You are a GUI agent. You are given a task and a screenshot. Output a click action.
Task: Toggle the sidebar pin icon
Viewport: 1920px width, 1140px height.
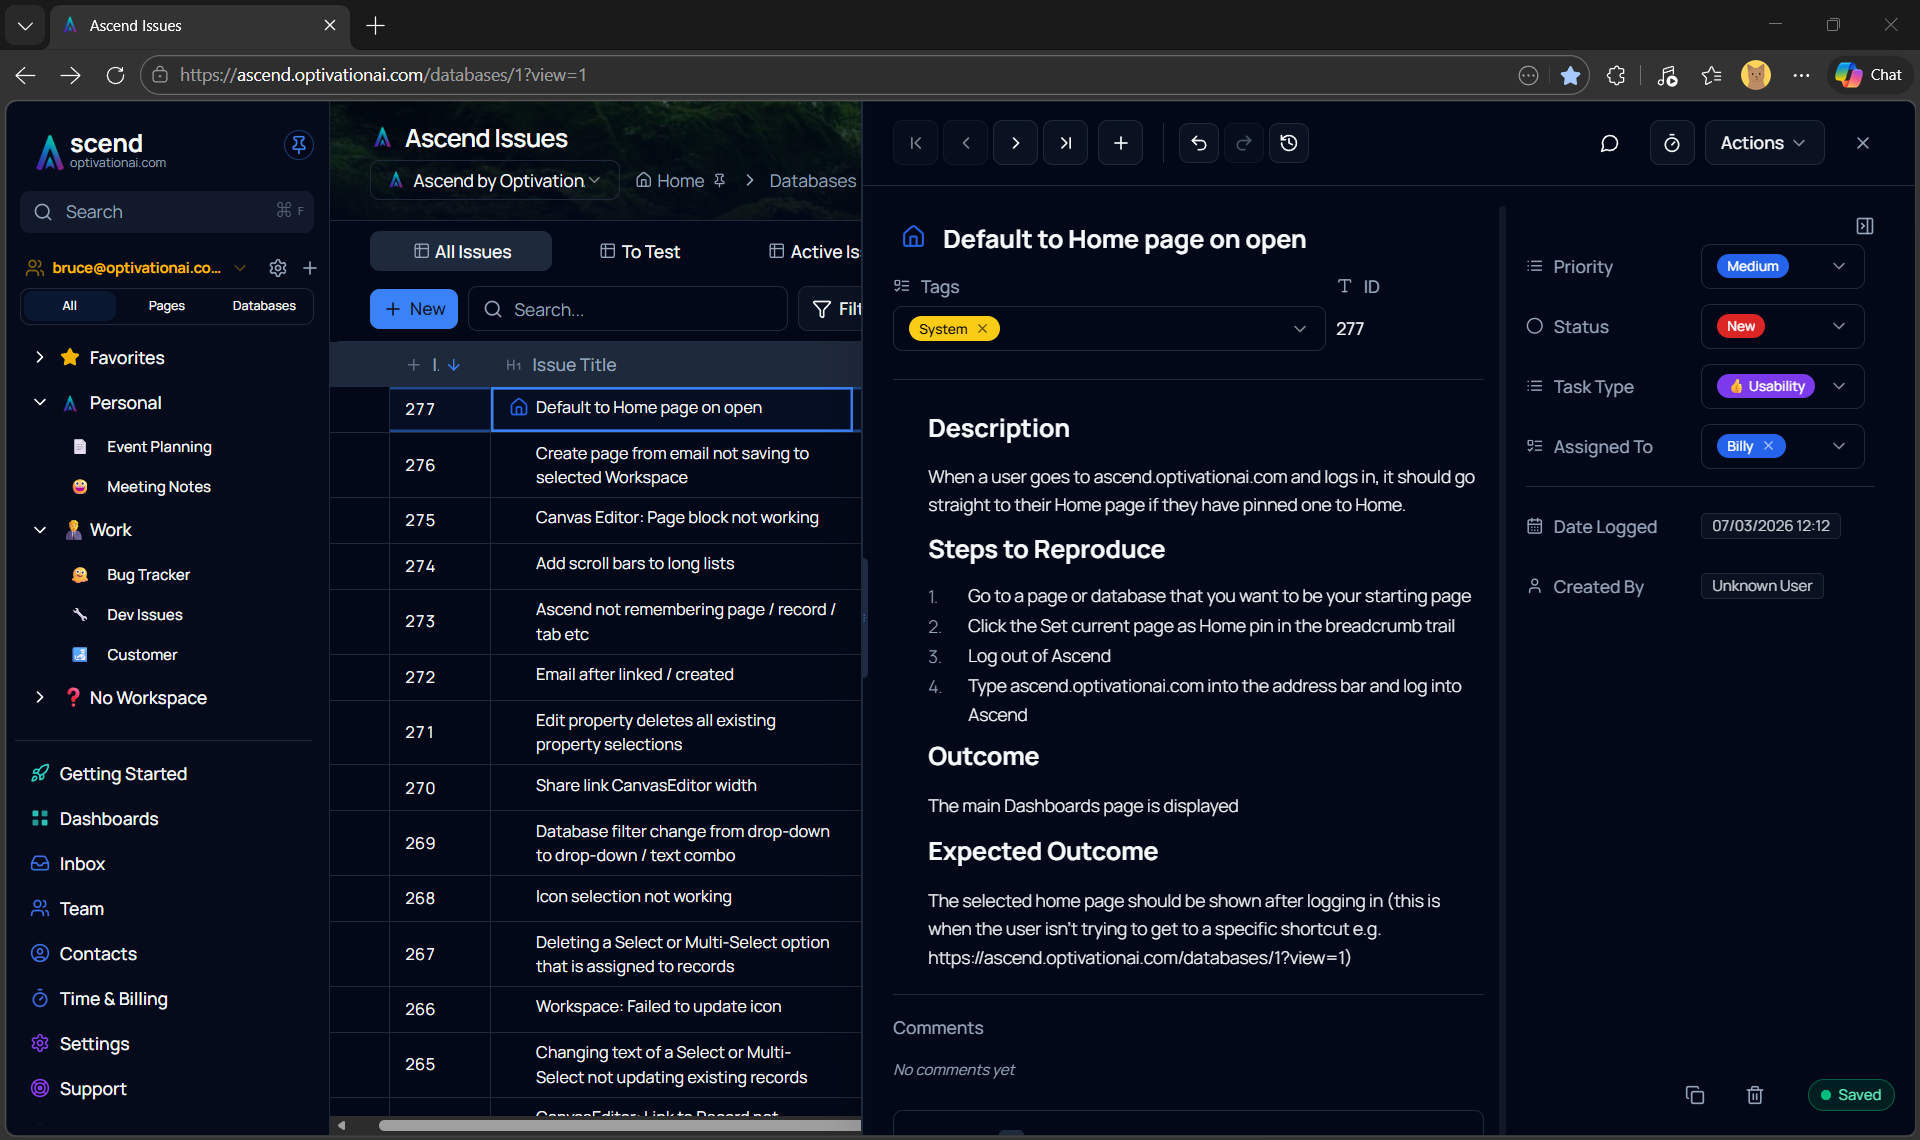[298, 145]
